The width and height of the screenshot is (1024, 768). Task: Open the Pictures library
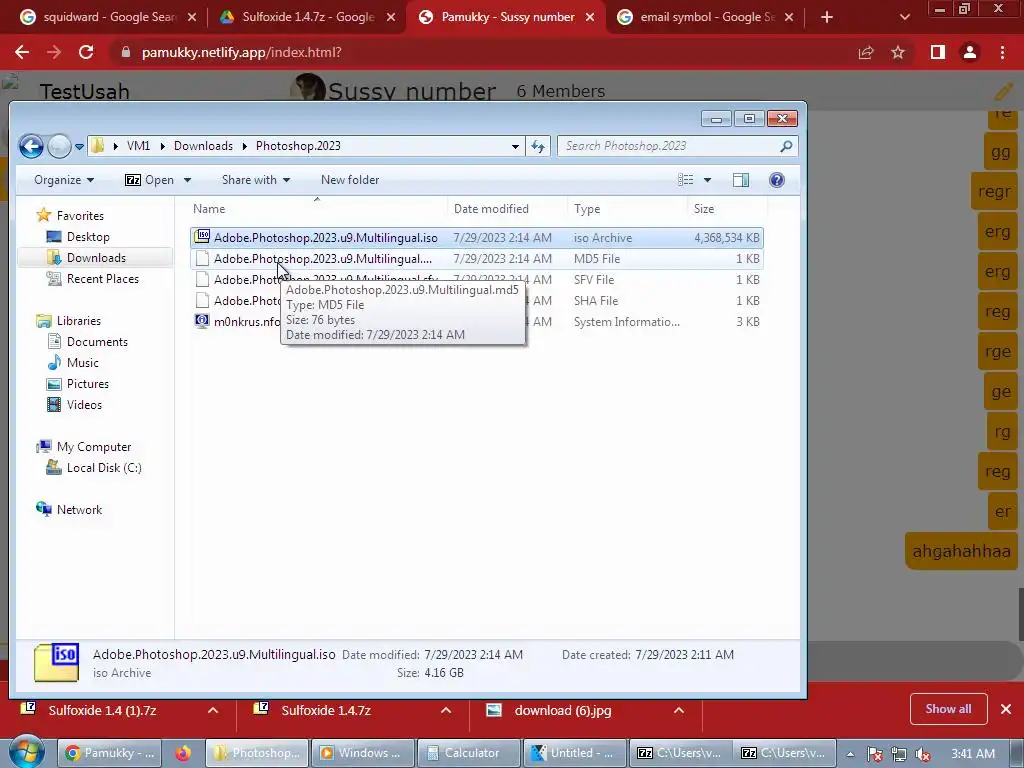(x=88, y=384)
